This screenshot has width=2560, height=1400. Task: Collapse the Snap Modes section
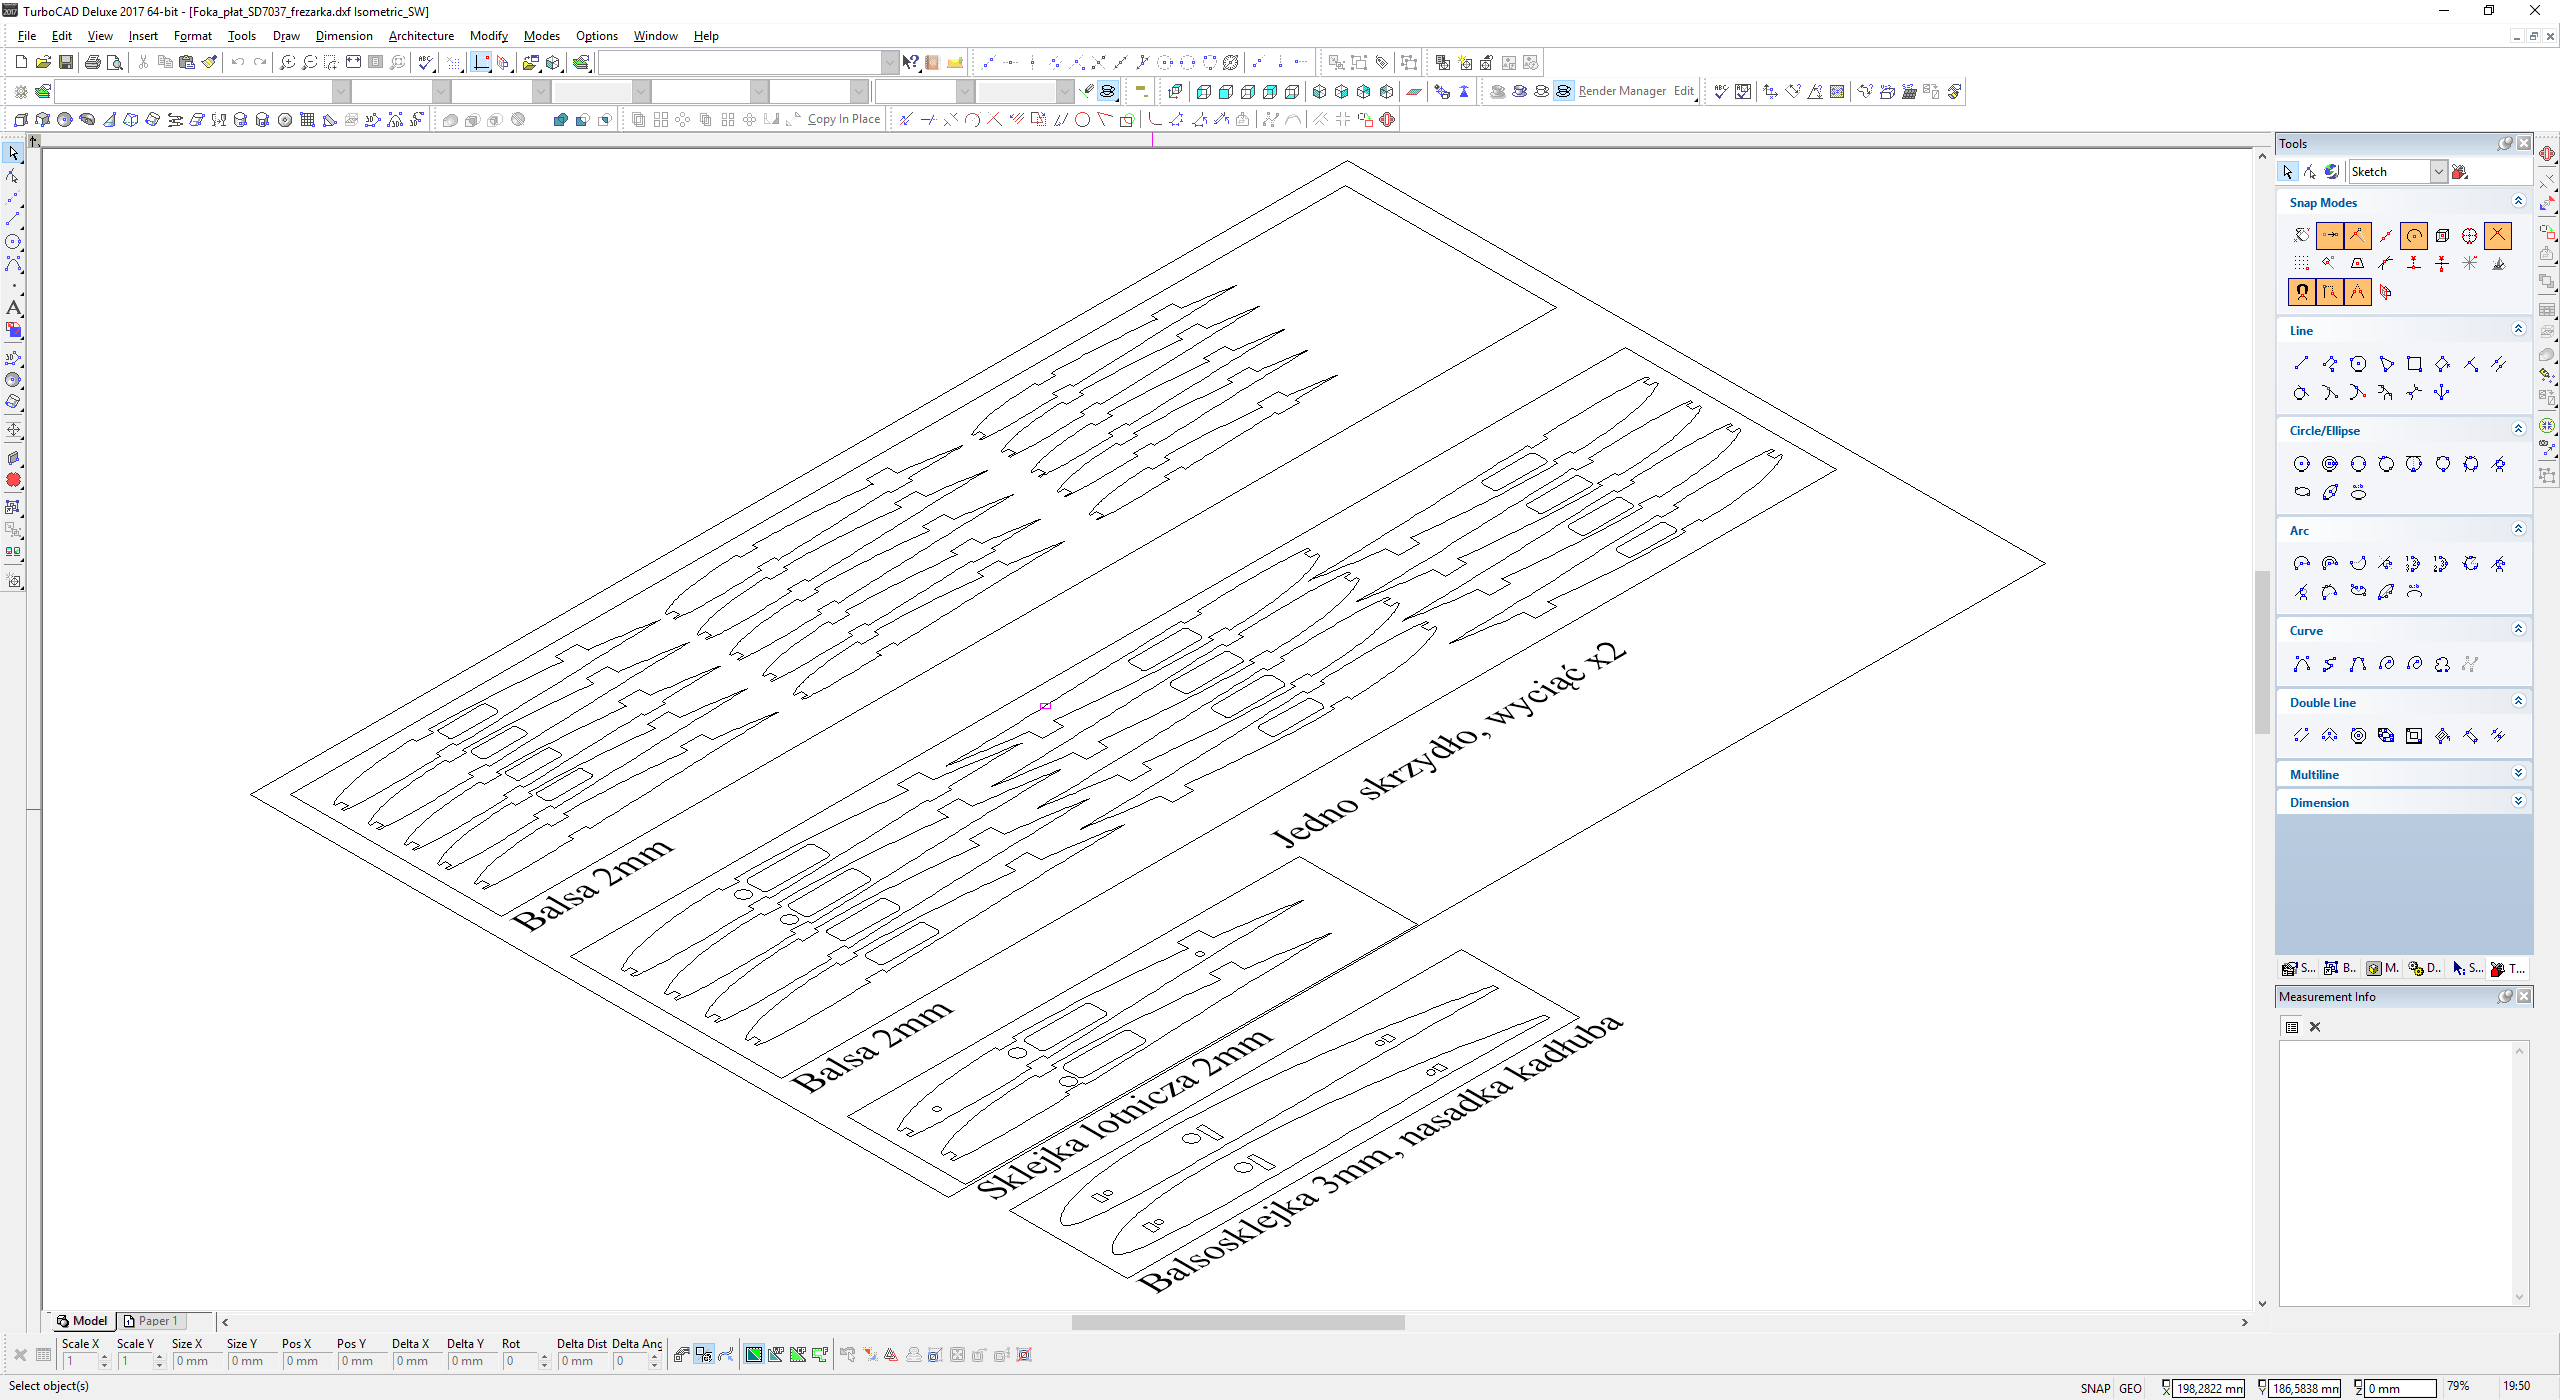(2518, 202)
